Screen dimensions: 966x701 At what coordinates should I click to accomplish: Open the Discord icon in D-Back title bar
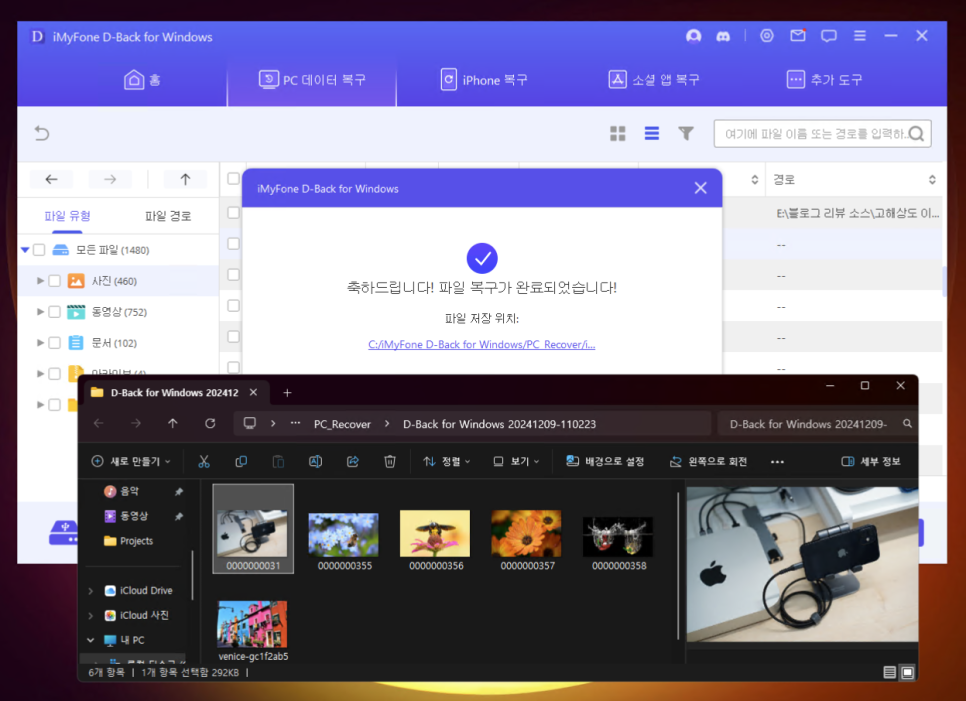point(723,36)
